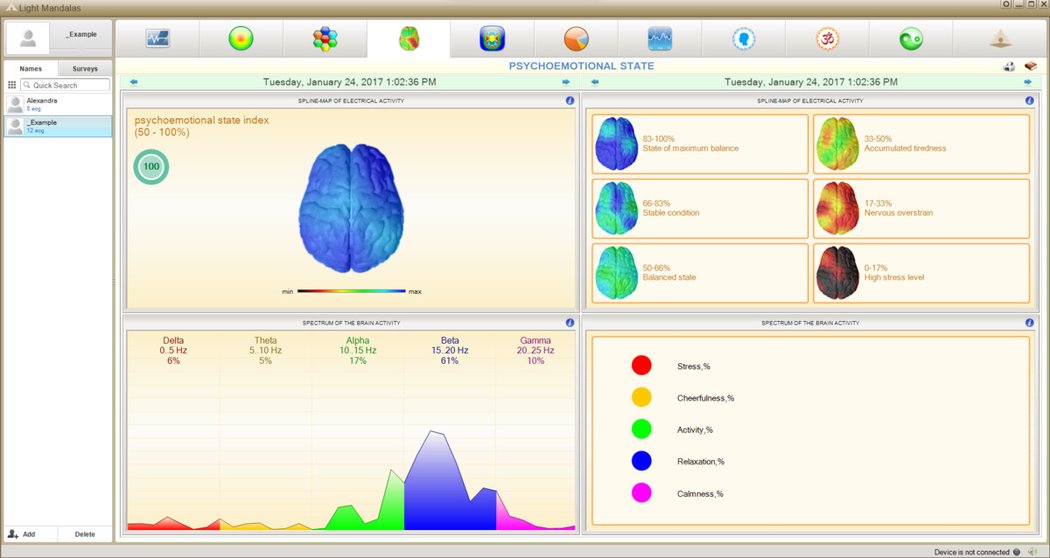Click the Om symbol tab icon
The image size is (1050, 558).
pos(827,39)
